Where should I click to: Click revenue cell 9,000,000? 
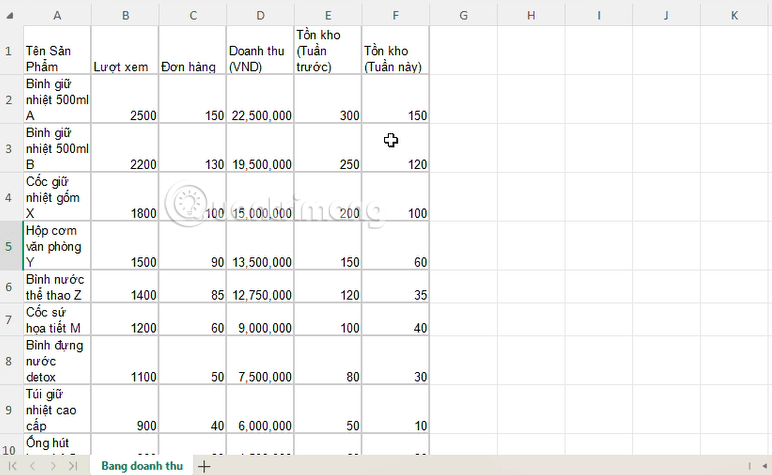pyautogui.click(x=260, y=319)
